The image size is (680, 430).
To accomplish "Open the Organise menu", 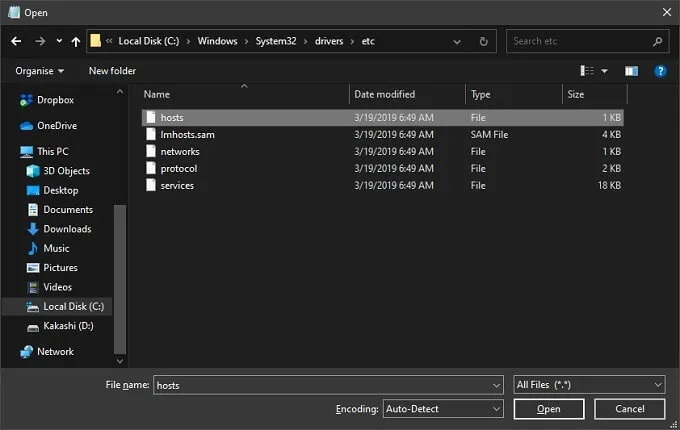I will (x=39, y=71).
